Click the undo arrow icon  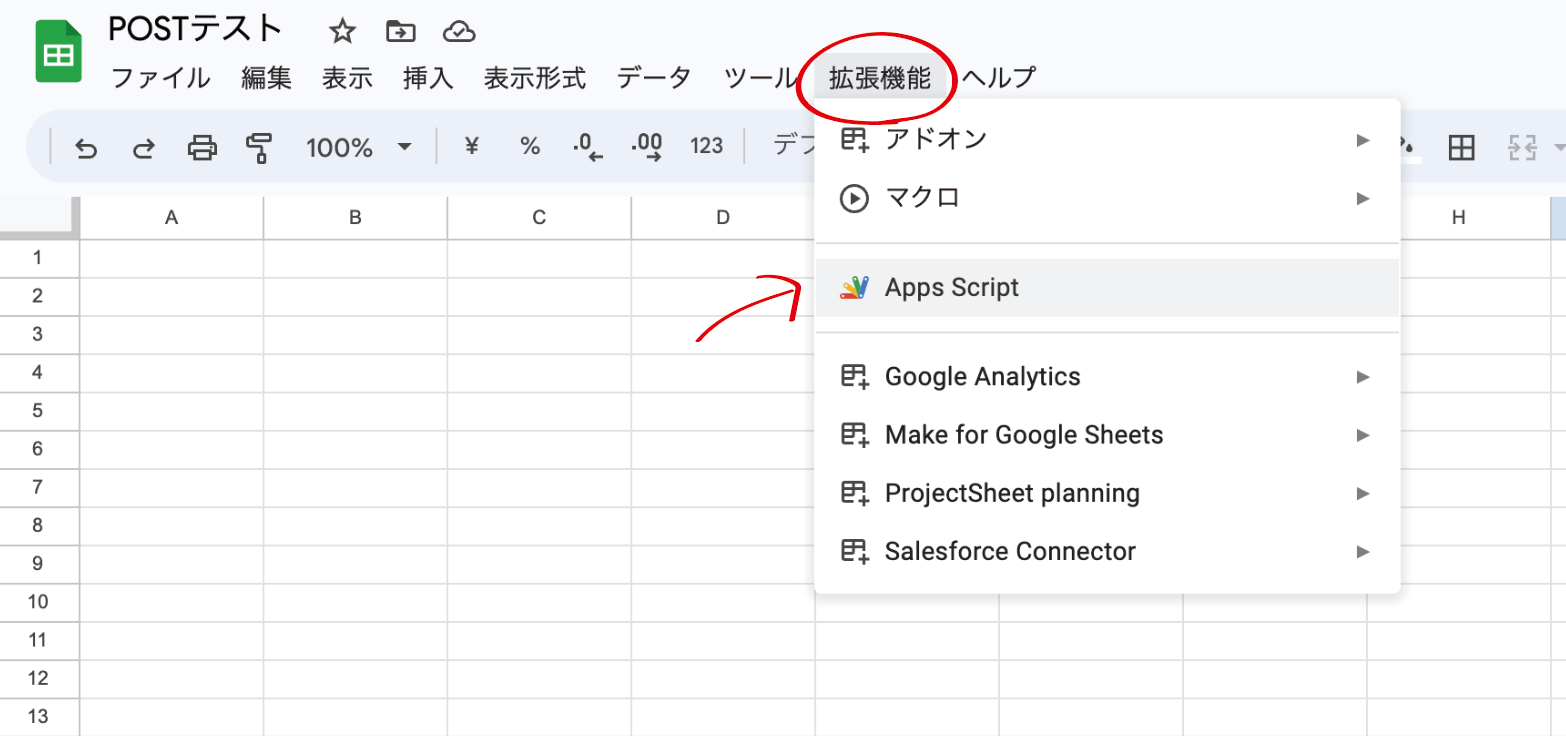point(86,149)
